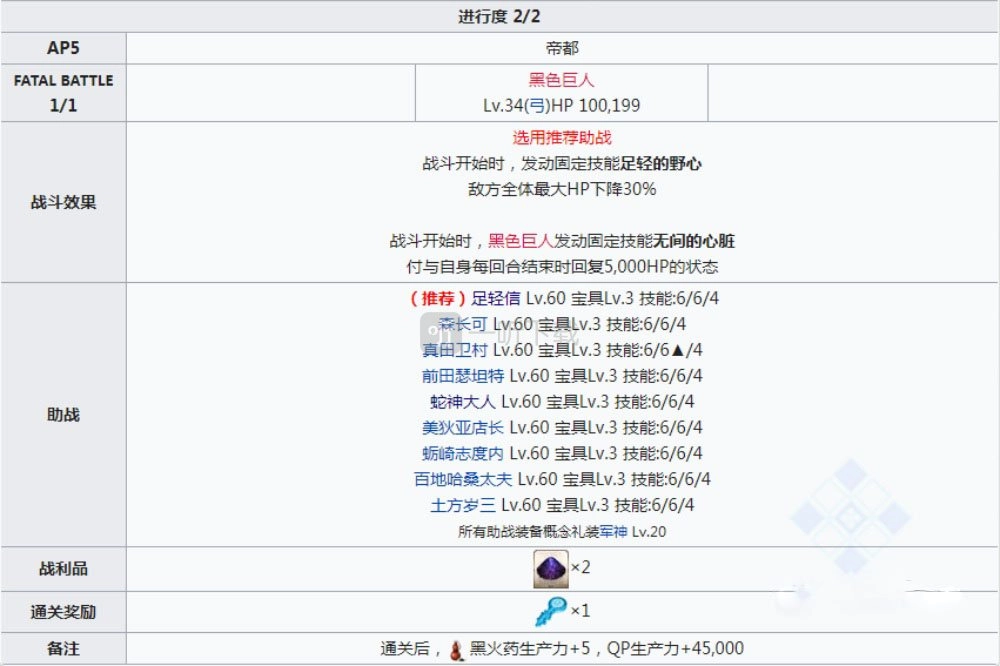This screenshot has height=666, width=1000.
Task: Click the red 选用推荐助战 text
Action: point(561,138)
